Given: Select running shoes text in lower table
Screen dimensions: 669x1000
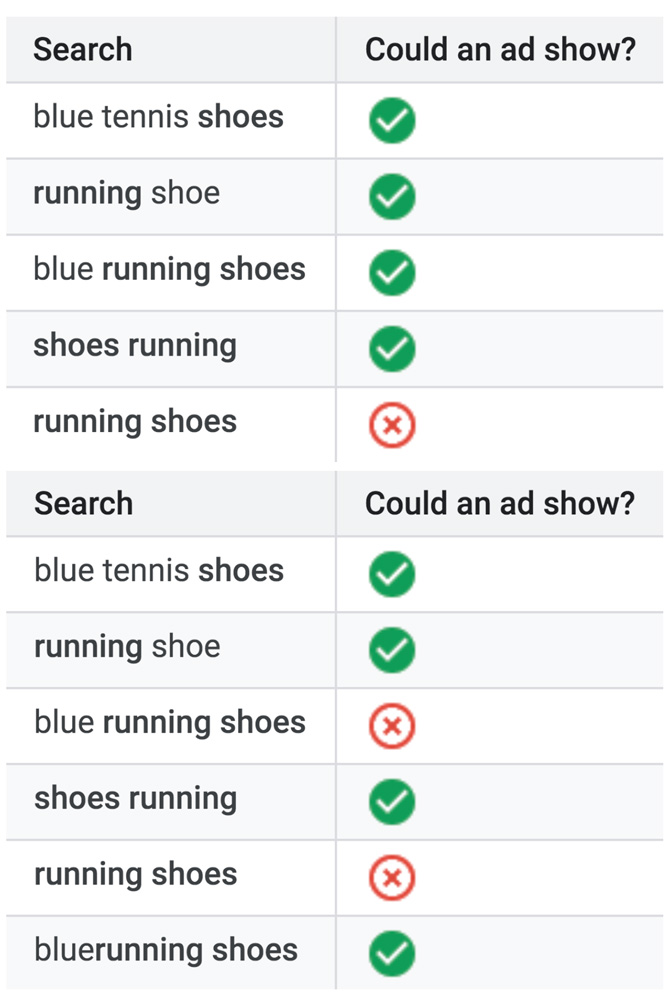Looking at the screenshot, I should 135,875.
